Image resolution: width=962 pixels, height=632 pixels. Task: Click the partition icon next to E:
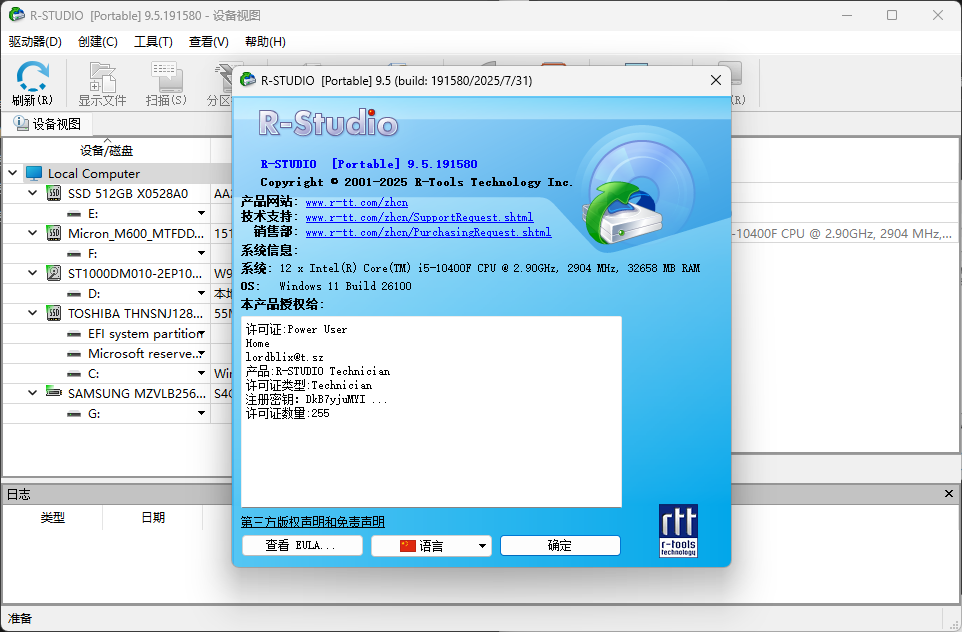(74, 214)
